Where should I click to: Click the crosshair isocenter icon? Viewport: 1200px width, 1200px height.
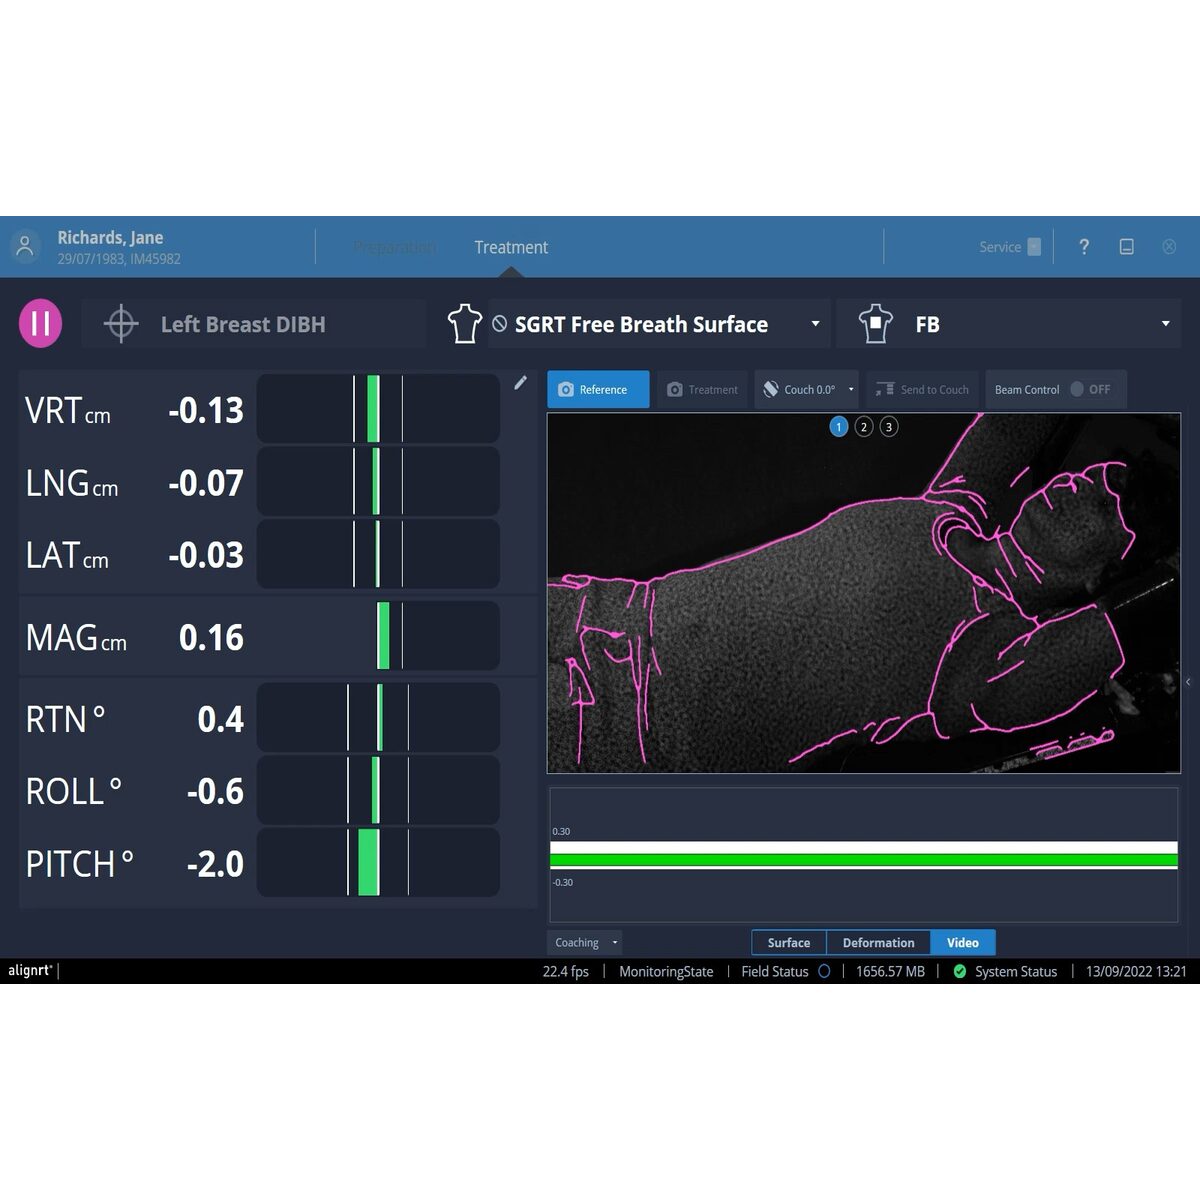point(121,324)
